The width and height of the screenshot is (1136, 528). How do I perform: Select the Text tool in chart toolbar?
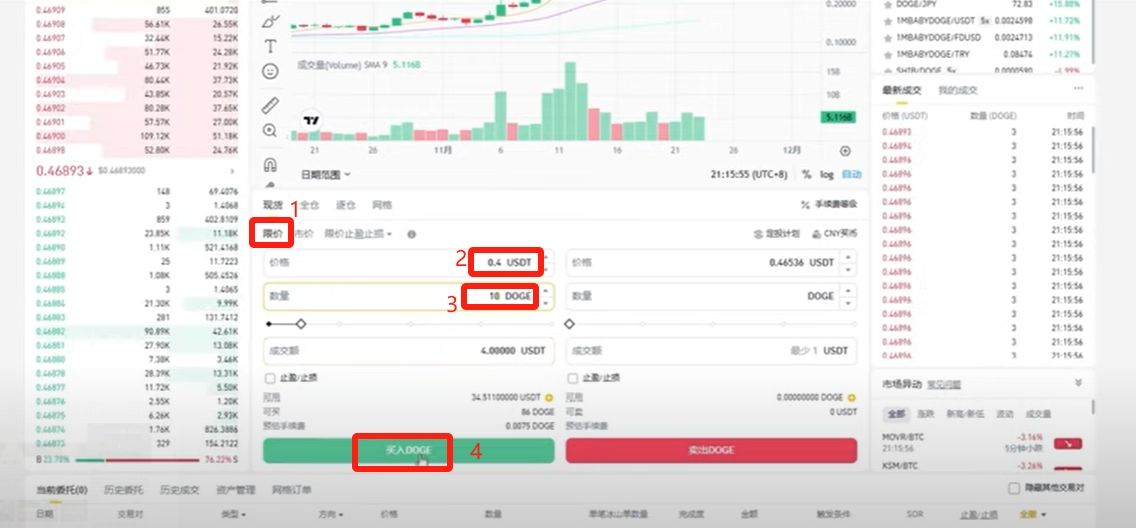point(270,47)
